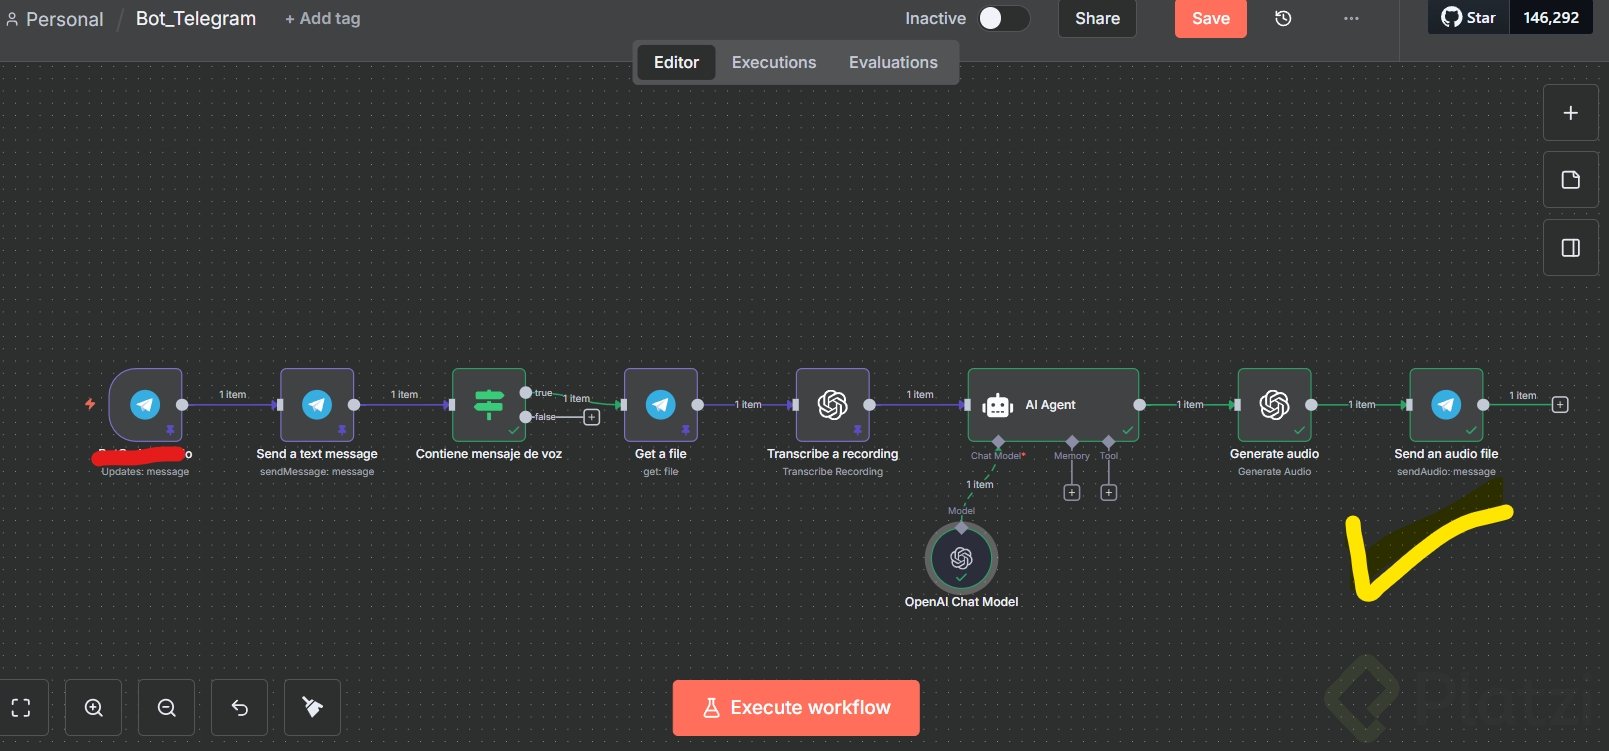Open the three-dot more options menu

click(x=1351, y=18)
